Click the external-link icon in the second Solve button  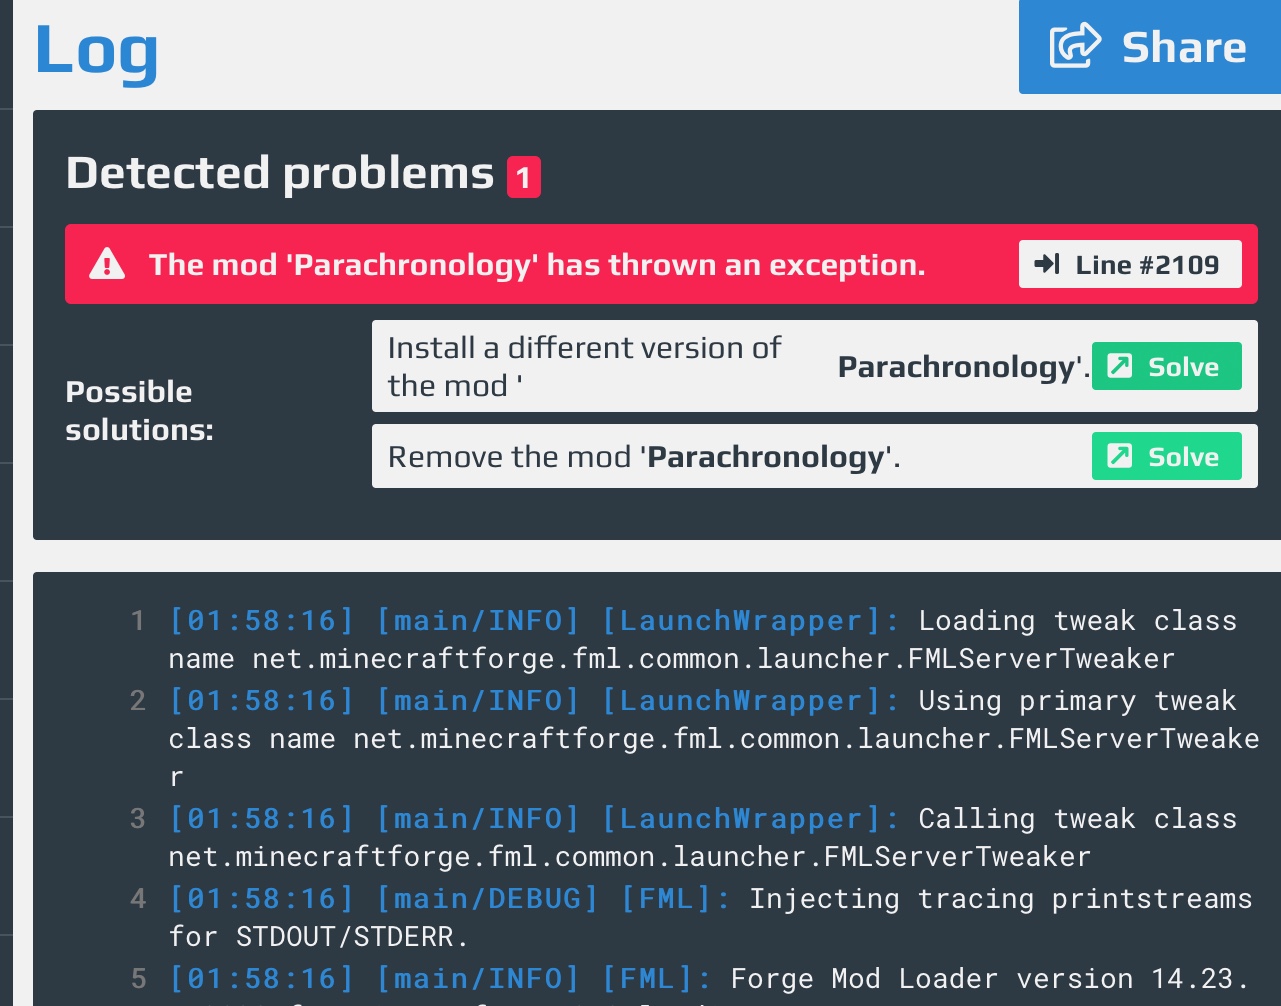1120,456
